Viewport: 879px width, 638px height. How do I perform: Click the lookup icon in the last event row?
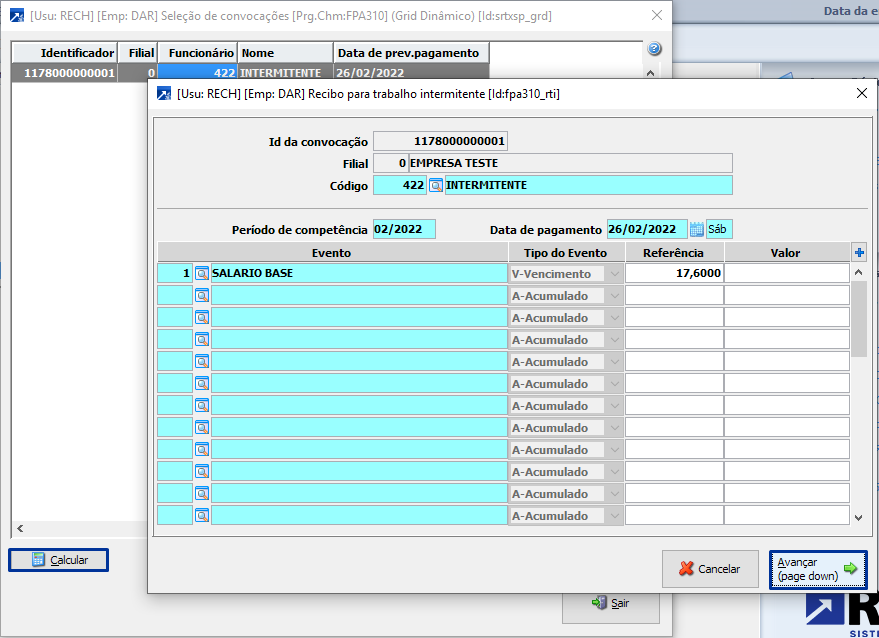coord(202,516)
